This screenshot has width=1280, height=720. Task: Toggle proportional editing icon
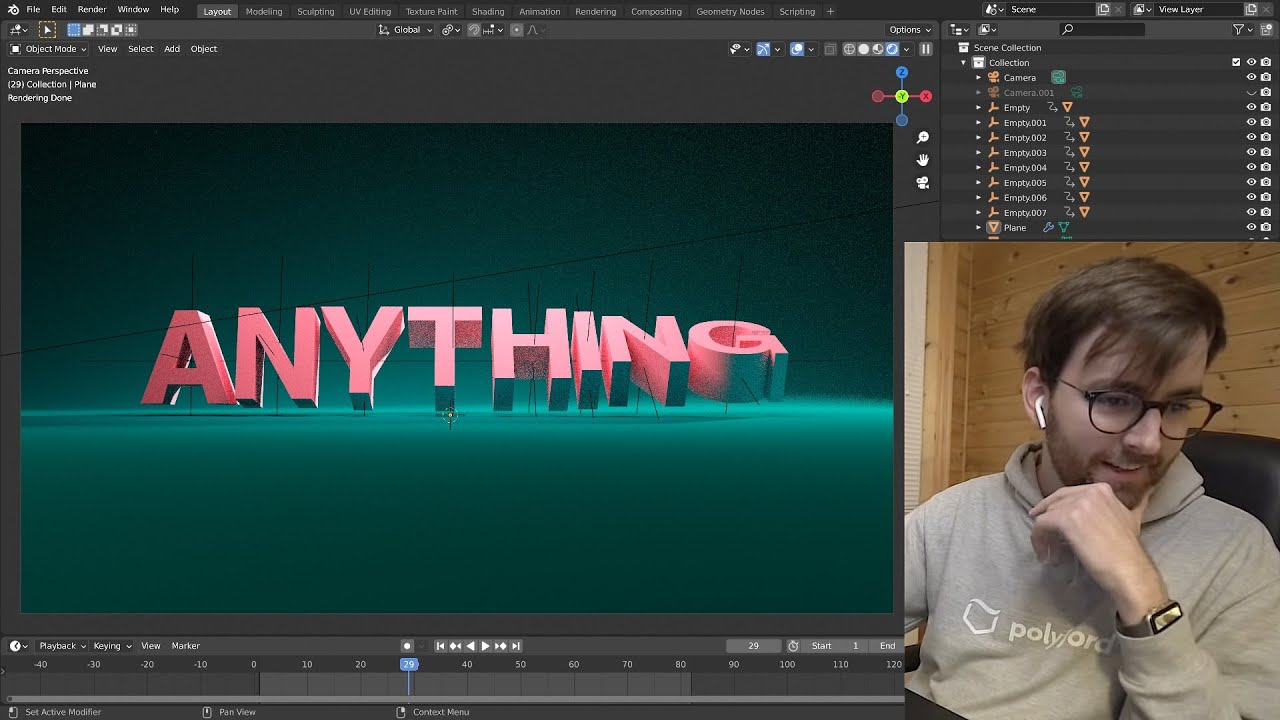tap(517, 30)
